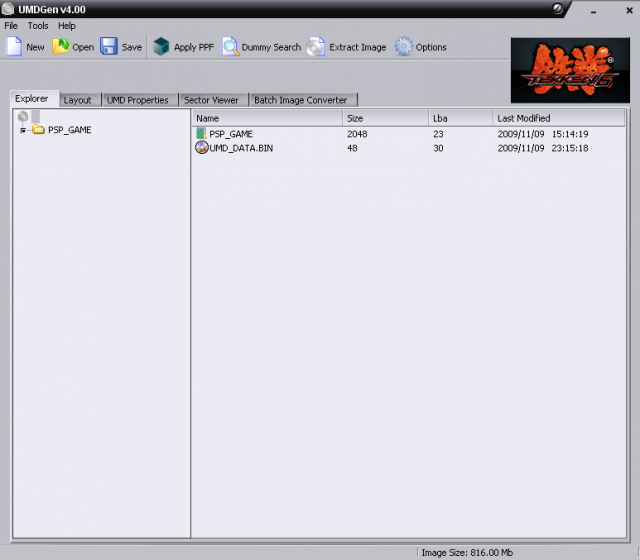Viewport: 640px width, 560px height.
Task: Select the root disc node in the tree
Action: pos(23,117)
